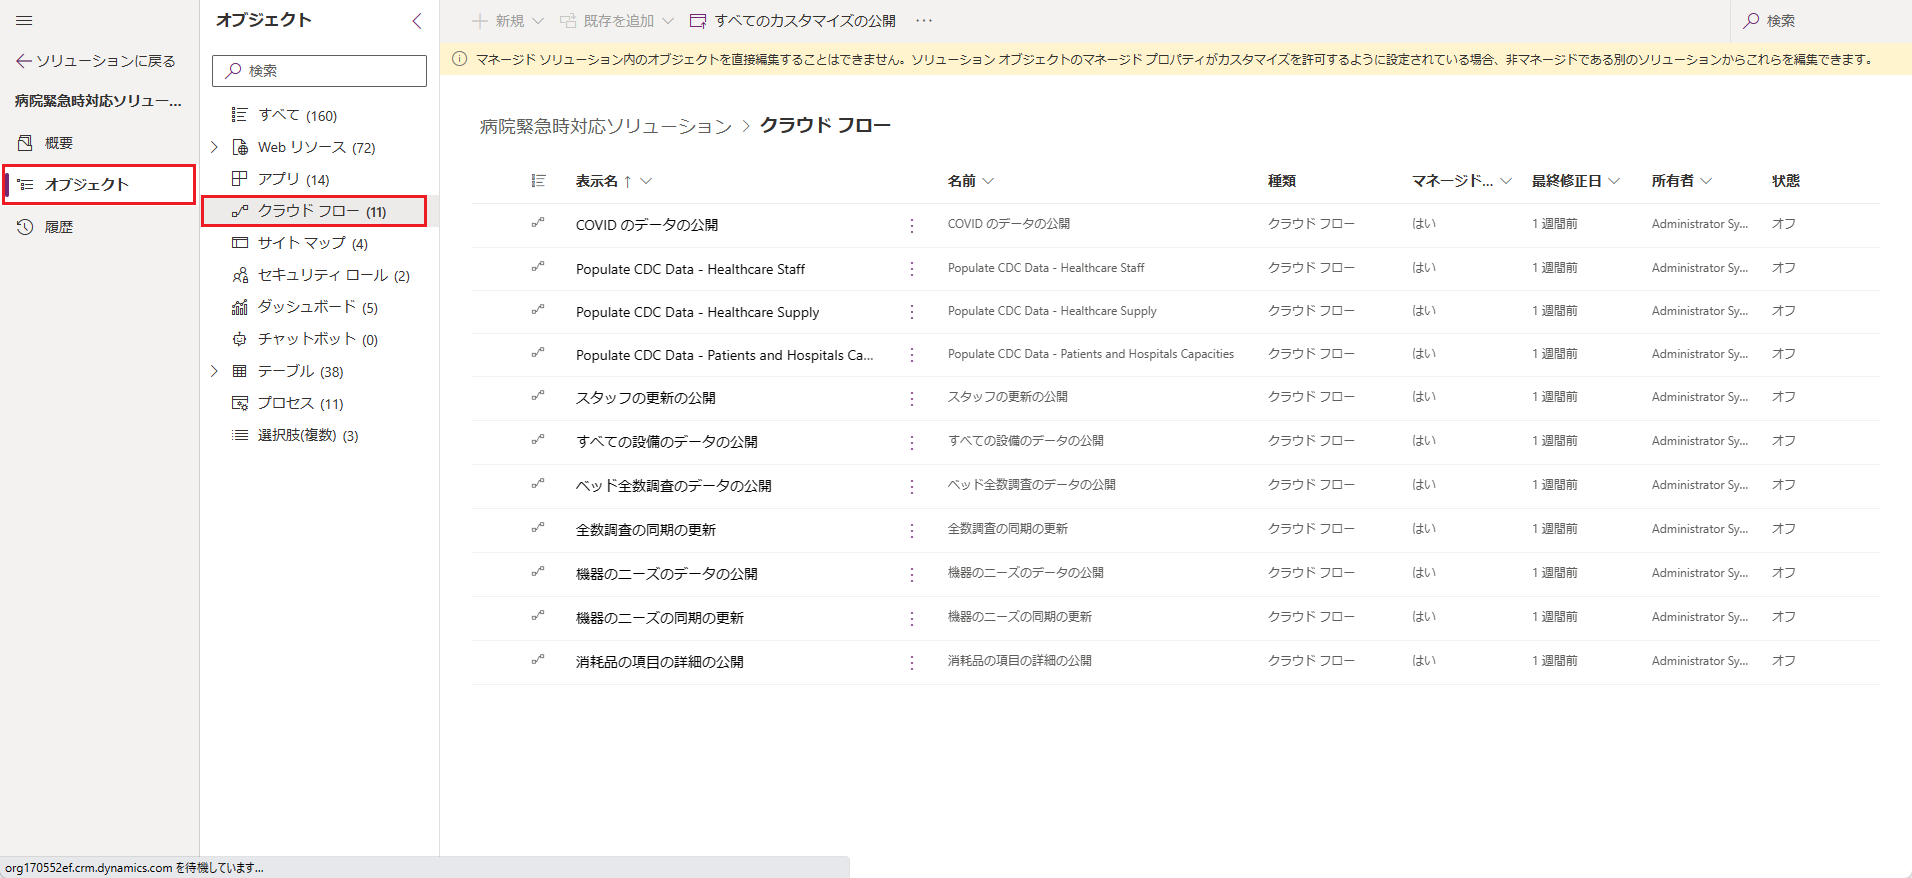Image resolution: width=1912 pixels, height=878 pixels.
Task: Open the hamburger navigation menu
Action: (24, 20)
